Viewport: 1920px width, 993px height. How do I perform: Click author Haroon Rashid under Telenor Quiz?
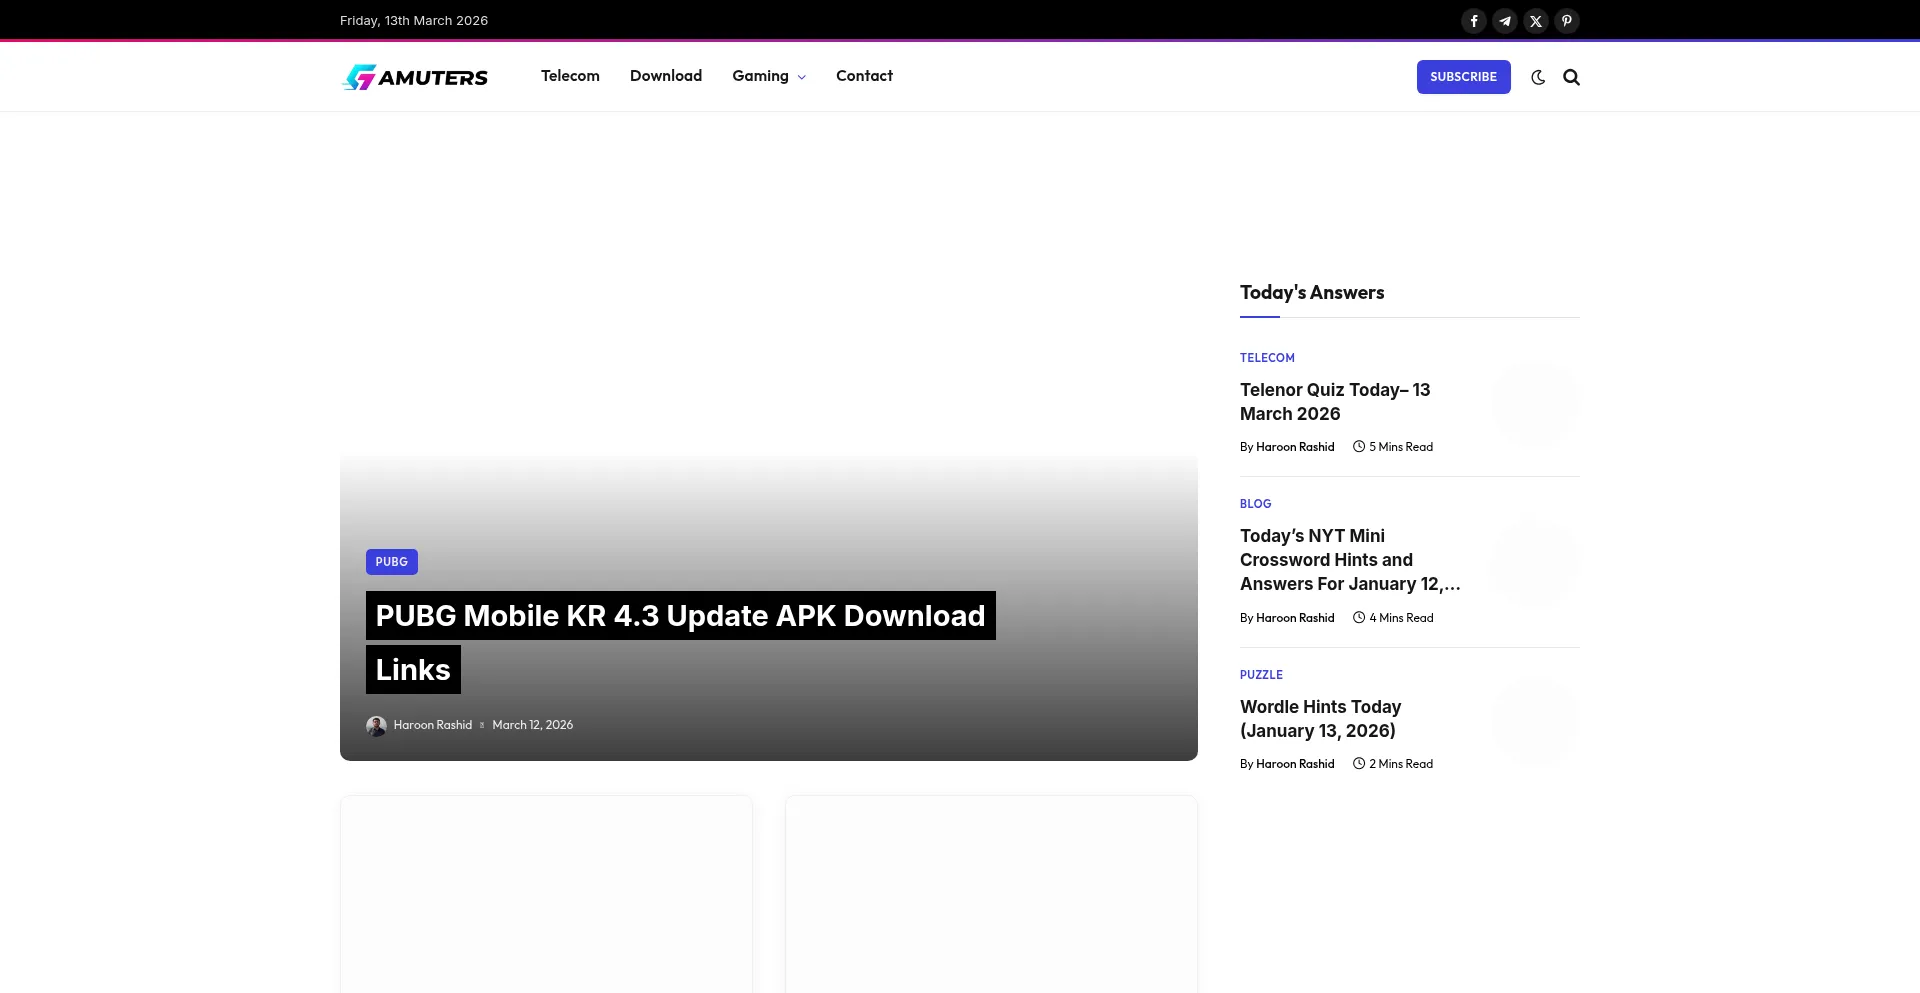coord(1295,447)
